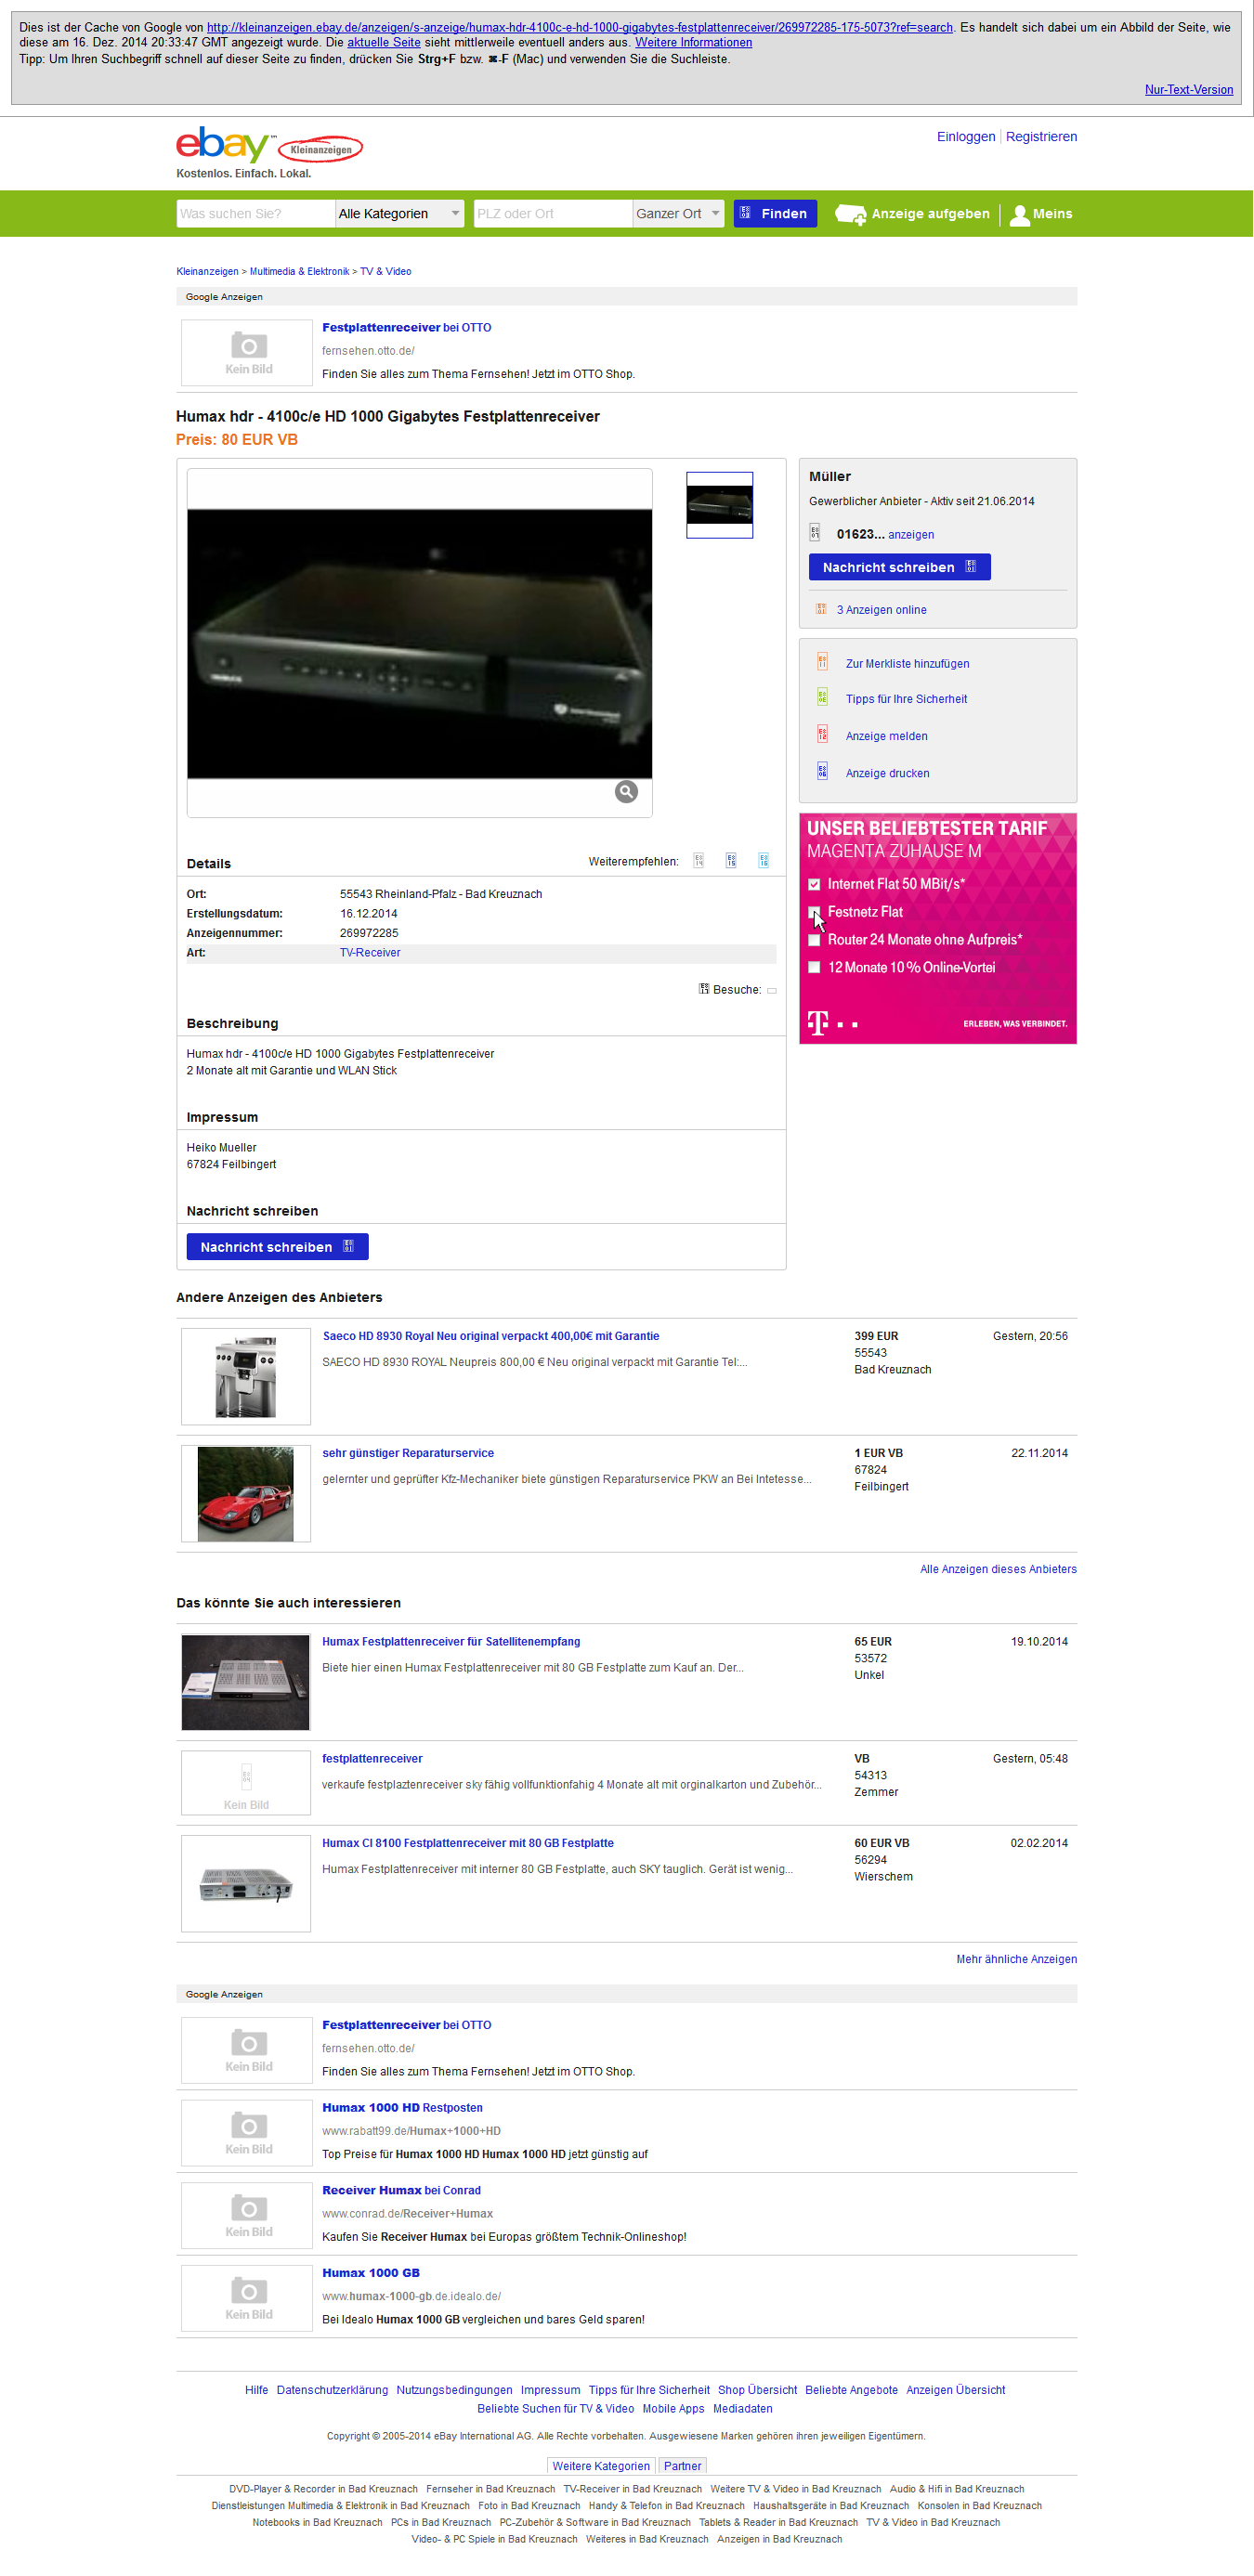
Task: Toggle 12 Monate 10% Online-Vorteil checkbox
Action: coord(814,968)
